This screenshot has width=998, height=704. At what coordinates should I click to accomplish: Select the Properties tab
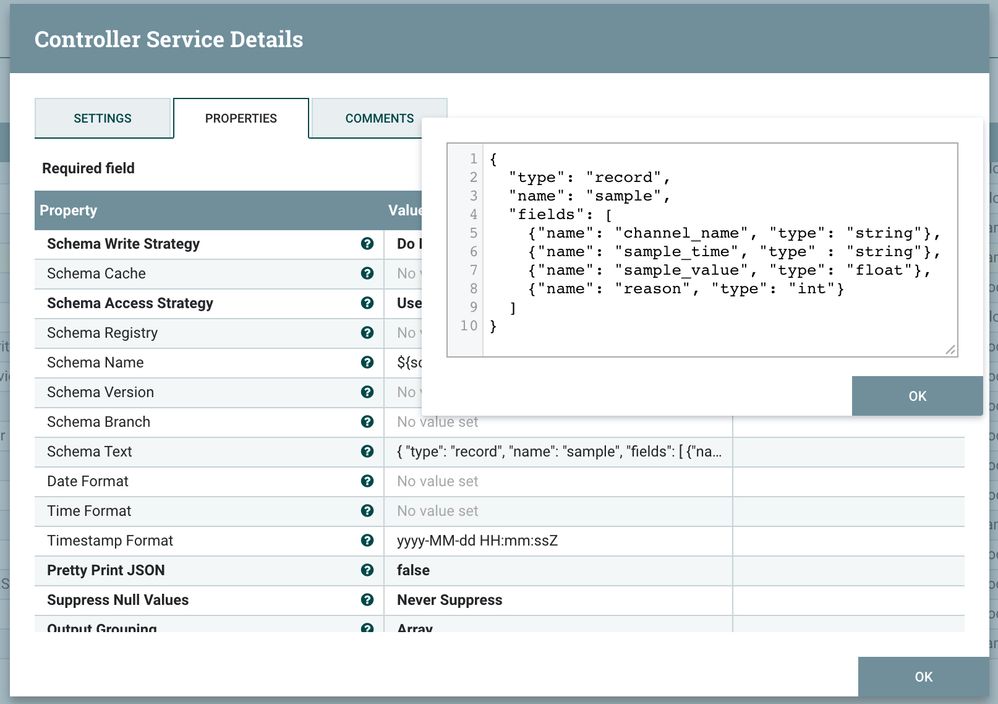point(241,118)
